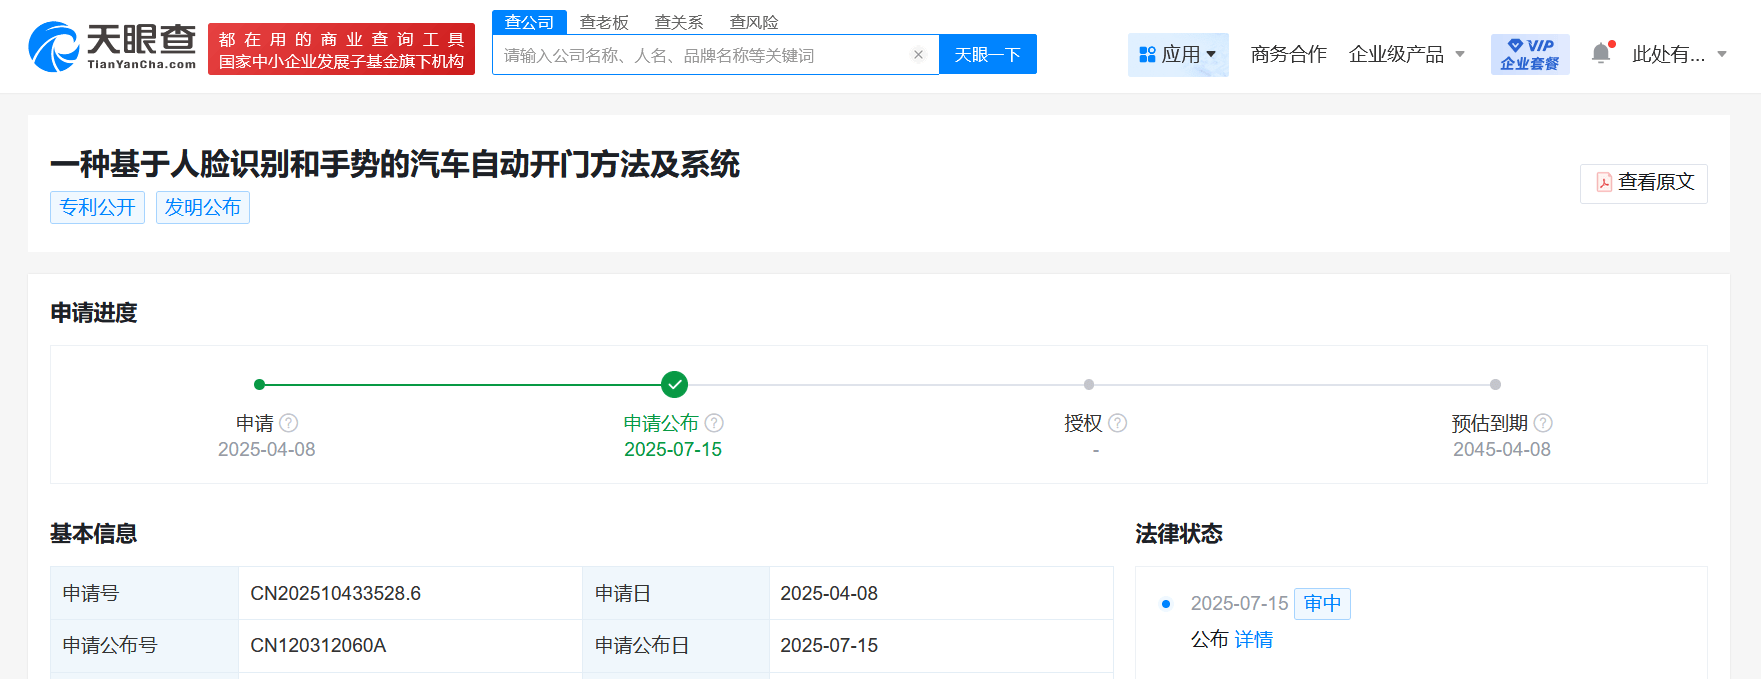Image resolution: width=1761 pixels, height=679 pixels.
Task: Switch to the 查公司 tab
Action: (x=529, y=22)
